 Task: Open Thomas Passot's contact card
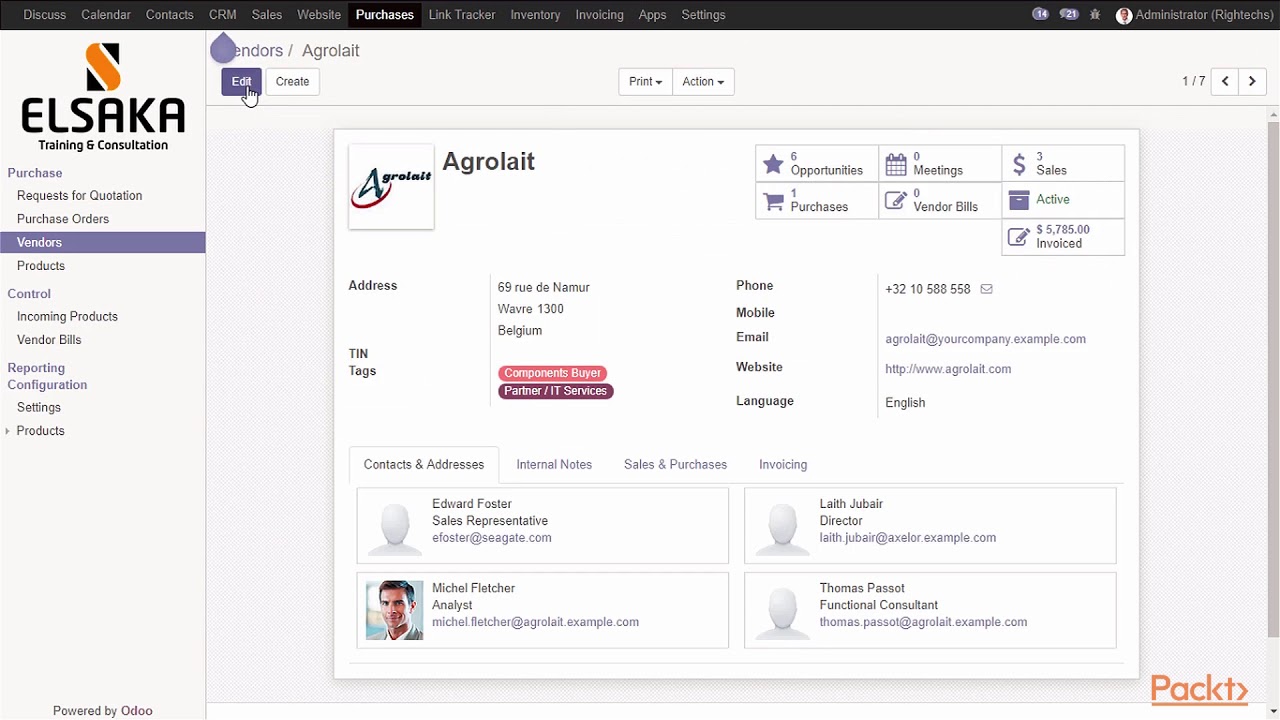(x=930, y=610)
